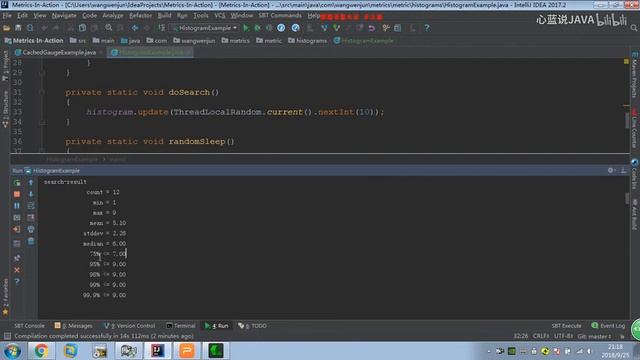This screenshot has height=360, width=640.
Task: Open the SBT Console tool window
Action: tap(29, 326)
